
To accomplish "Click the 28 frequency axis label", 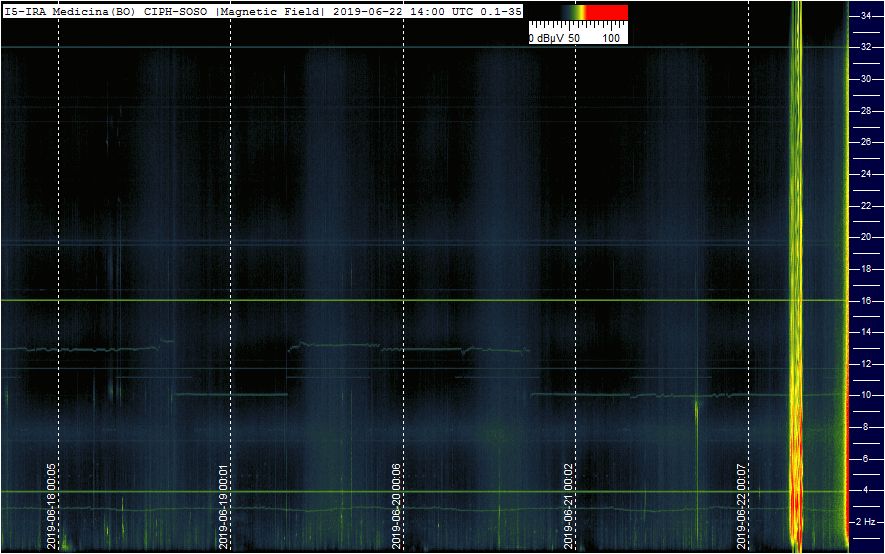I will pyautogui.click(x=866, y=111).
